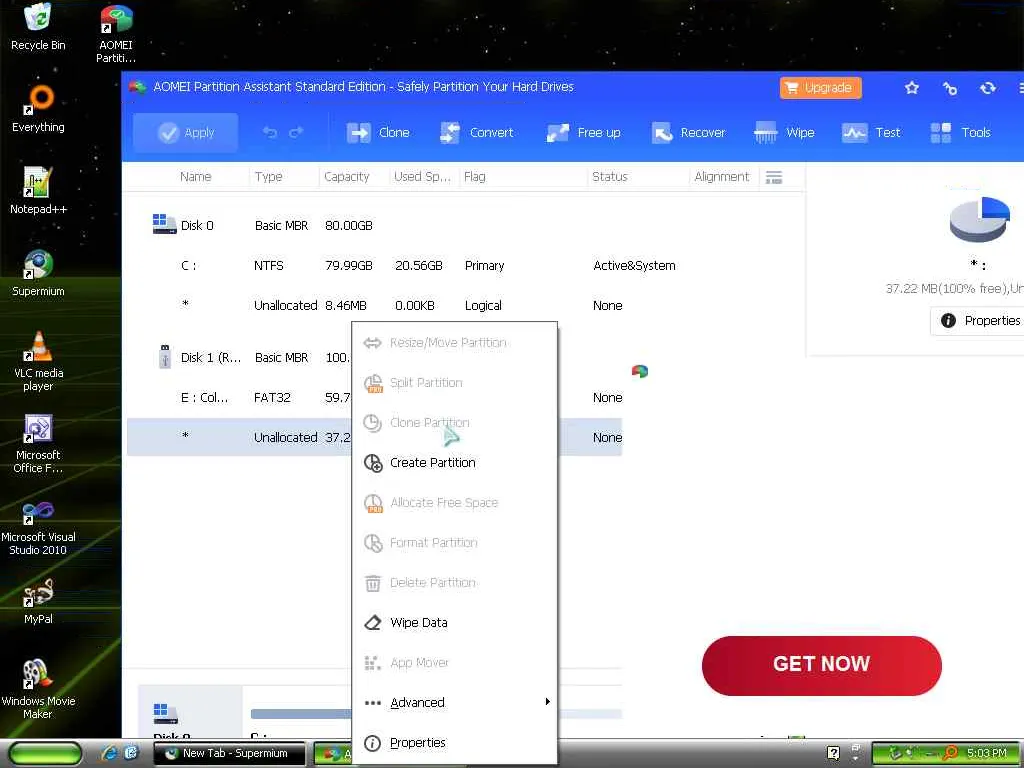Open the column settings list icon

(774, 177)
